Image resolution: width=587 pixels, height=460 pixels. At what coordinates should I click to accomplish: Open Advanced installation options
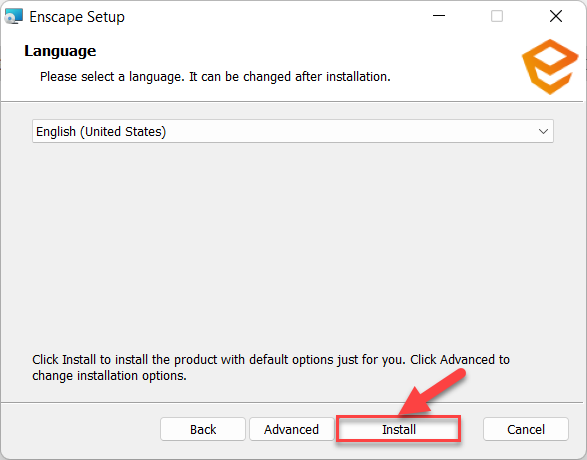point(291,429)
